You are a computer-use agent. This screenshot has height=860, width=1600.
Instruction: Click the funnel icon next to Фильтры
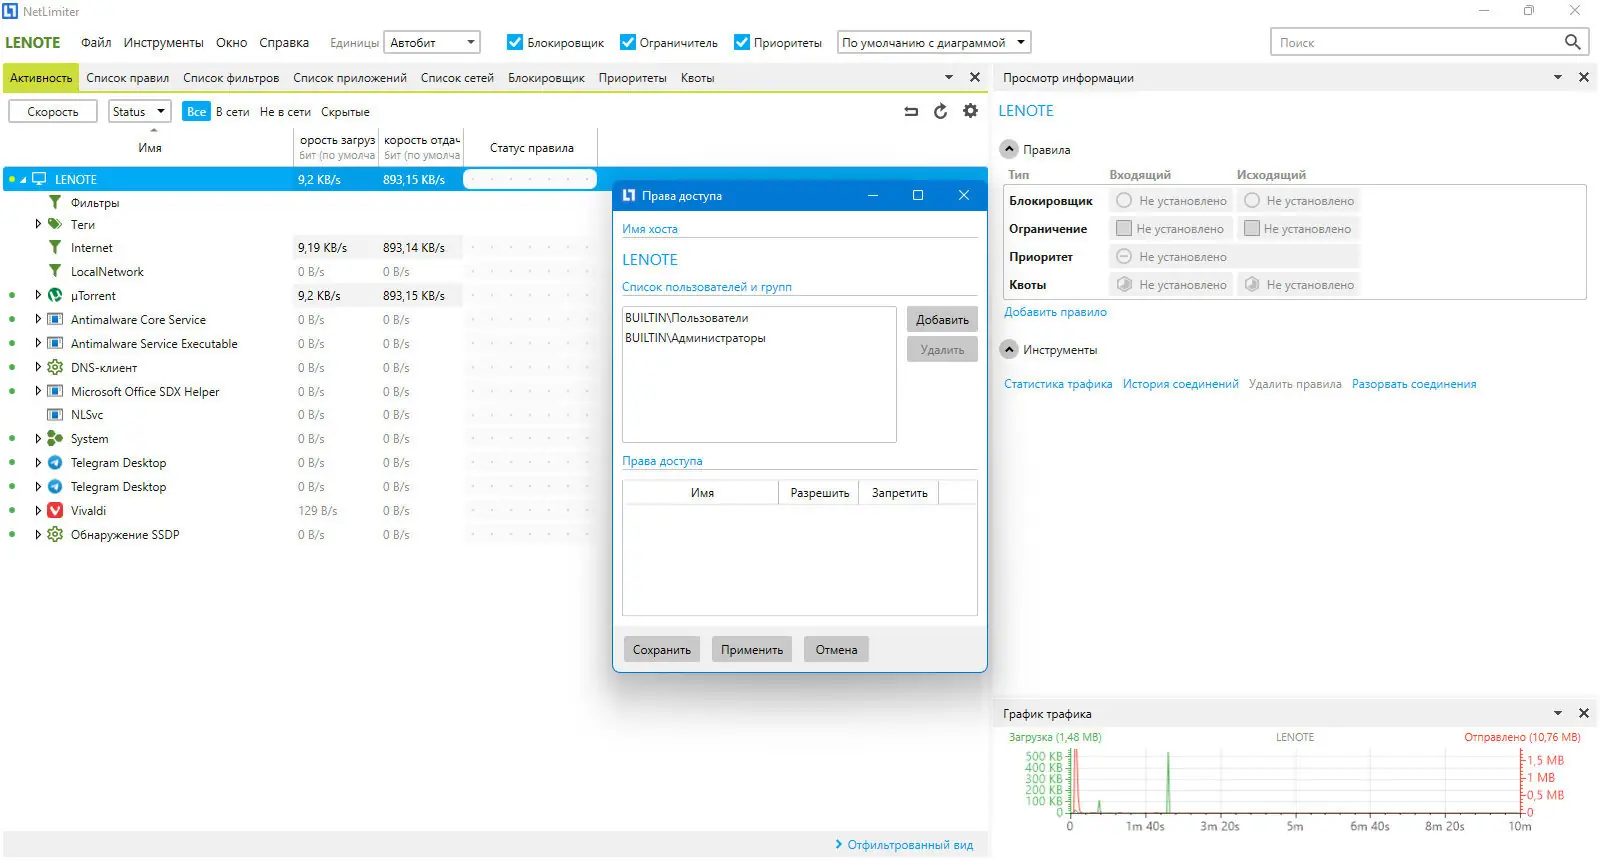click(55, 202)
